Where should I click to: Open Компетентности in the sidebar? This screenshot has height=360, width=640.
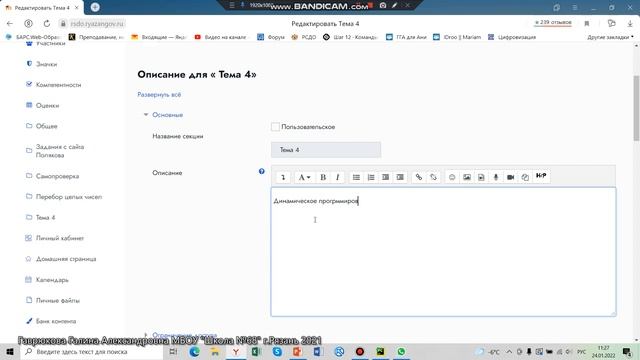pyautogui.click(x=58, y=84)
